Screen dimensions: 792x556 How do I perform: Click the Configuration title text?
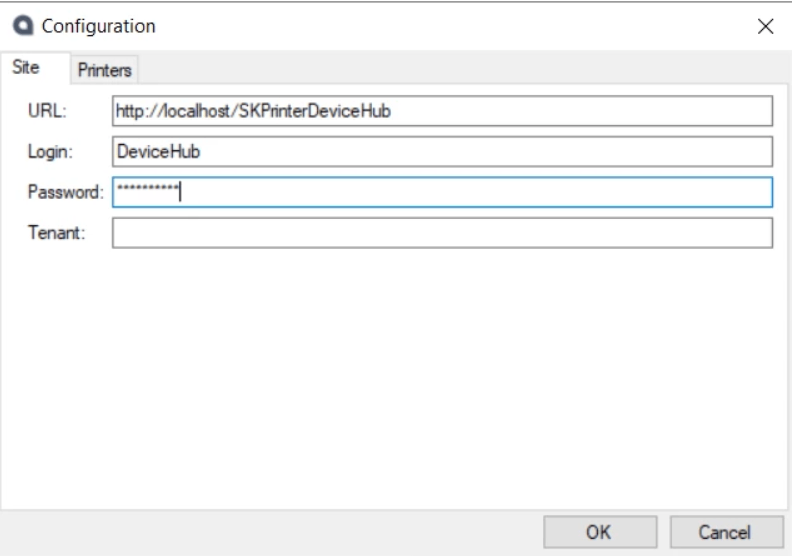tap(98, 26)
